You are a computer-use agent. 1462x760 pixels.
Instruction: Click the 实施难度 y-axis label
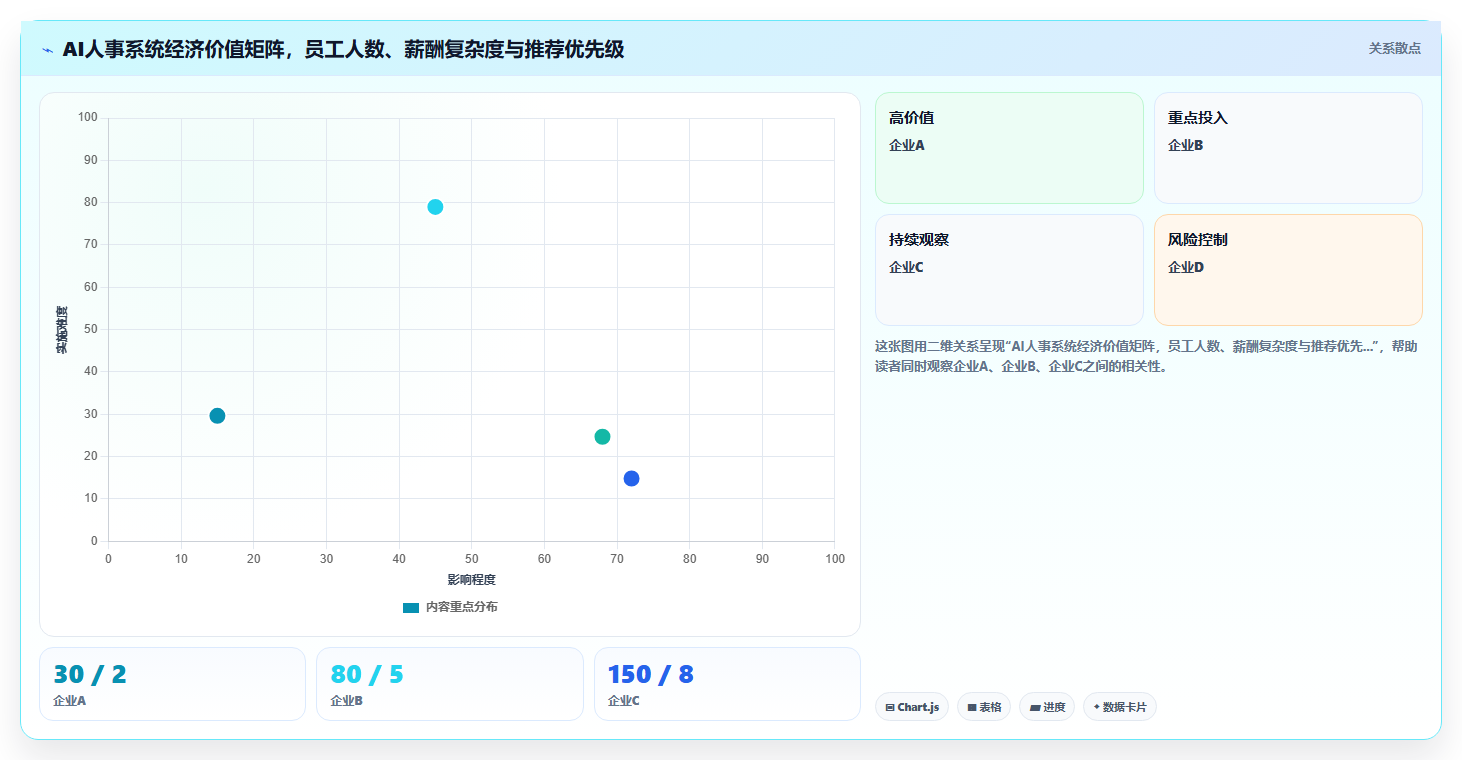click(x=62, y=330)
